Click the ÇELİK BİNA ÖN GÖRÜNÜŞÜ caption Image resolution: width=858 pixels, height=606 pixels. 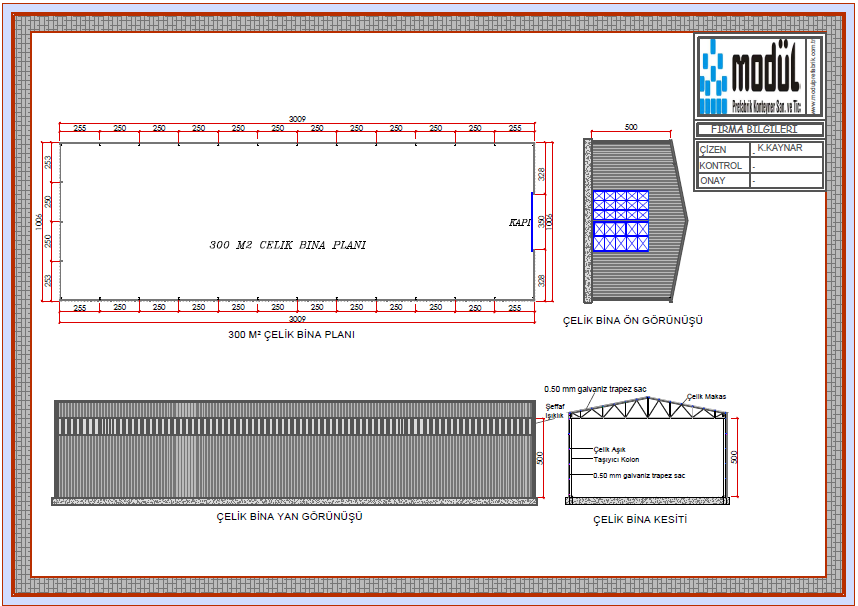coord(633,320)
